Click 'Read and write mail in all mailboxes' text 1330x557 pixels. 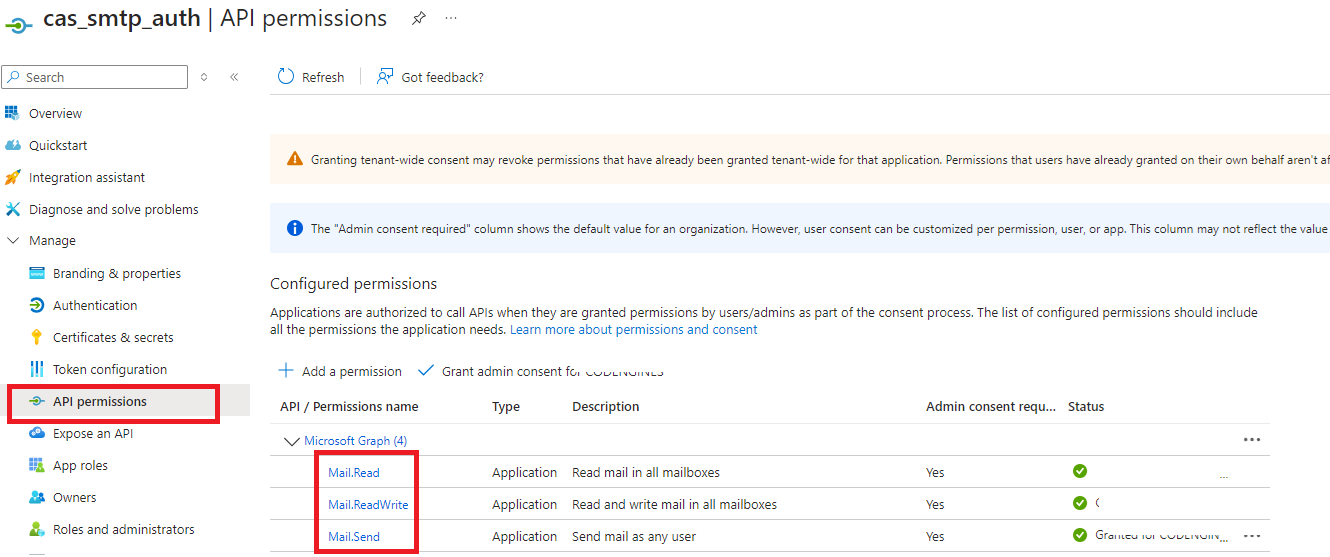[674, 504]
